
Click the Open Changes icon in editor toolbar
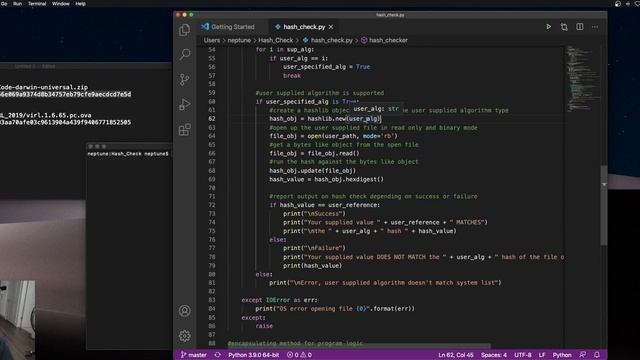564,27
